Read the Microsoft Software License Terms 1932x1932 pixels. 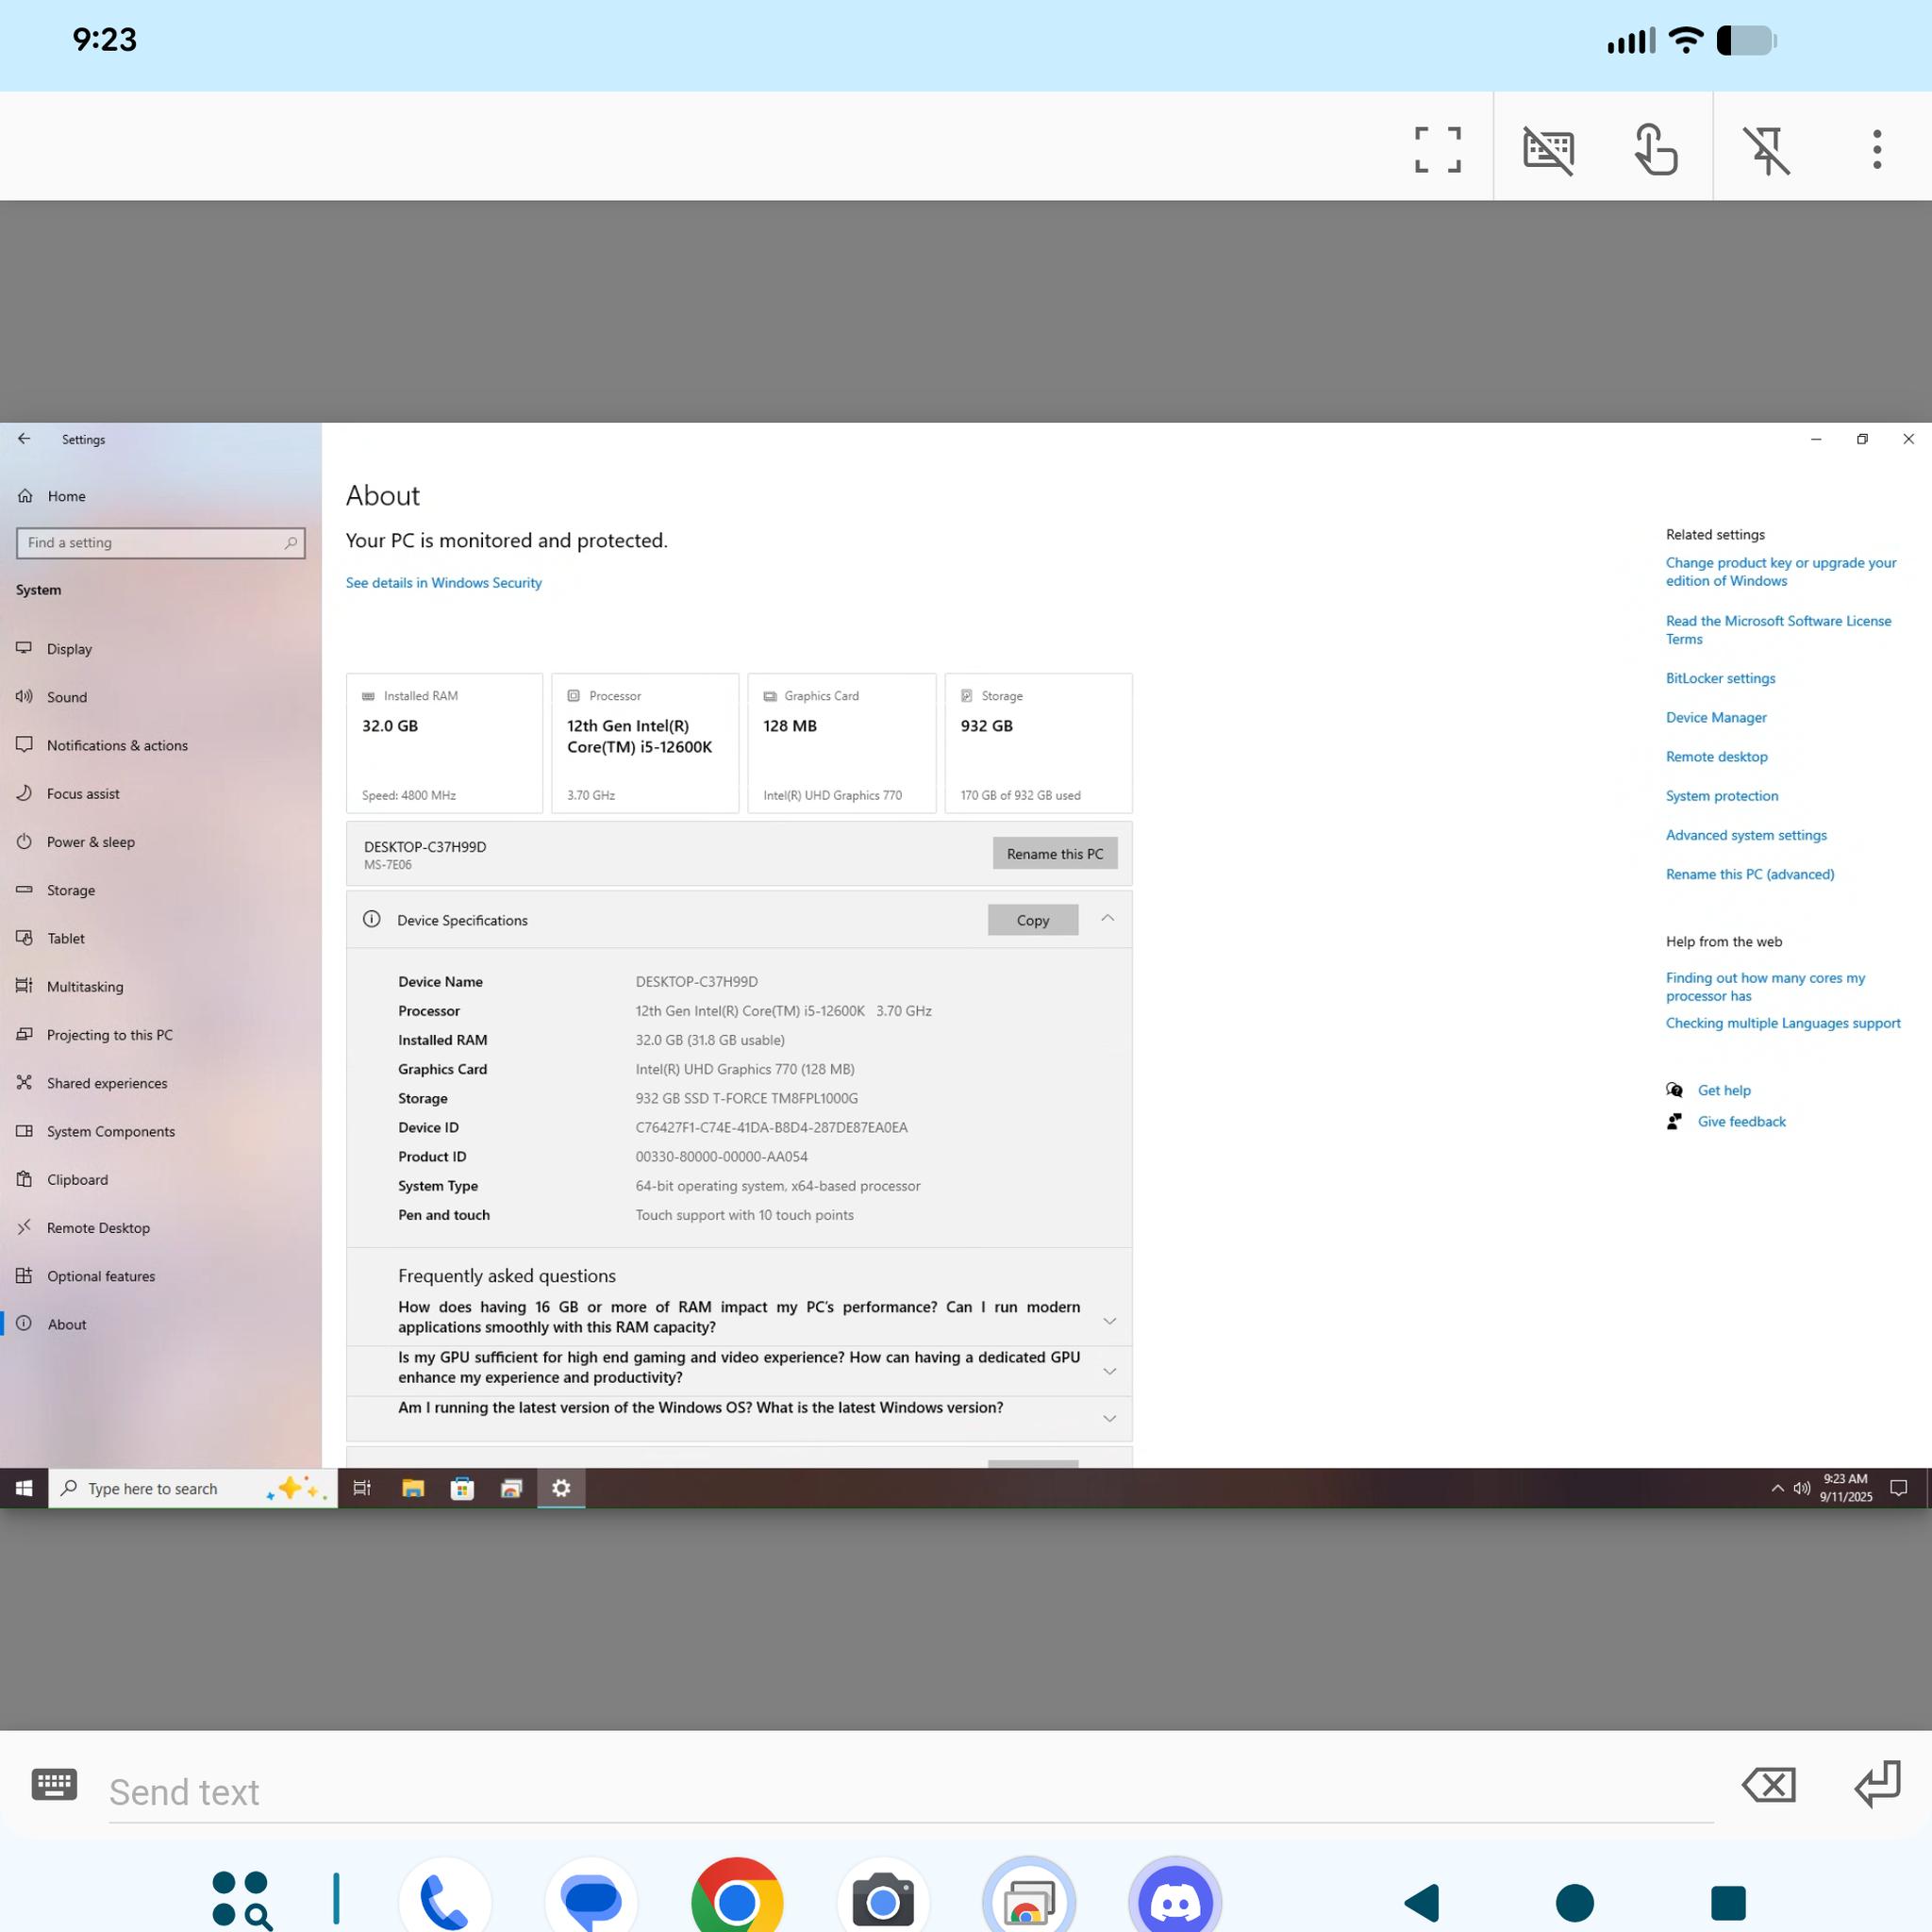click(1778, 630)
